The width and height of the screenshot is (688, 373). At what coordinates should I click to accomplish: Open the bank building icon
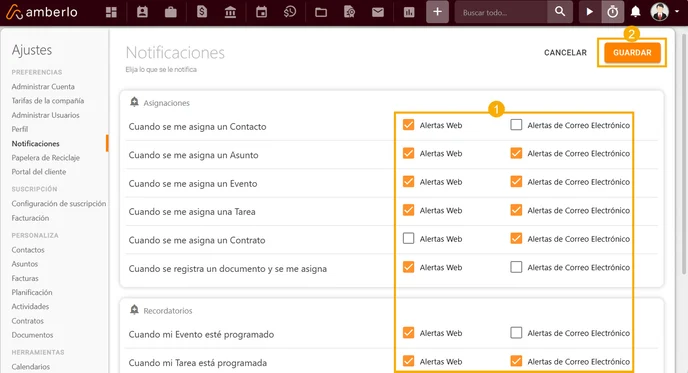pos(230,12)
